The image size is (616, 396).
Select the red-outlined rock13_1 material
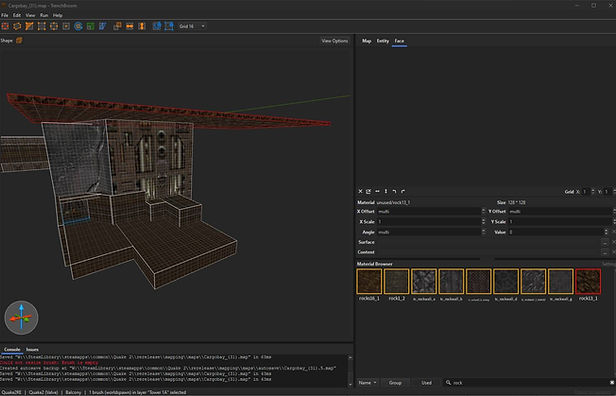pyautogui.click(x=588, y=281)
